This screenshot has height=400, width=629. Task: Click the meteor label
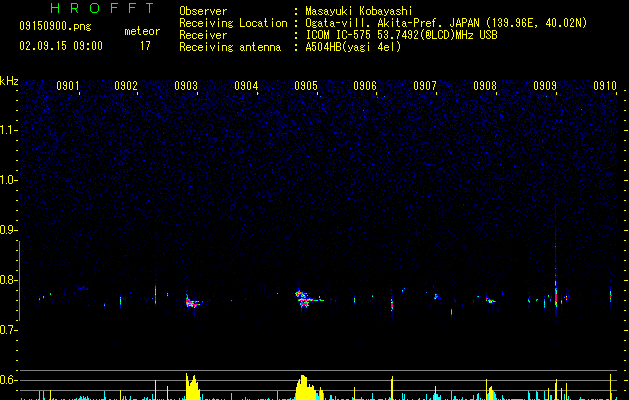pos(142,31)
